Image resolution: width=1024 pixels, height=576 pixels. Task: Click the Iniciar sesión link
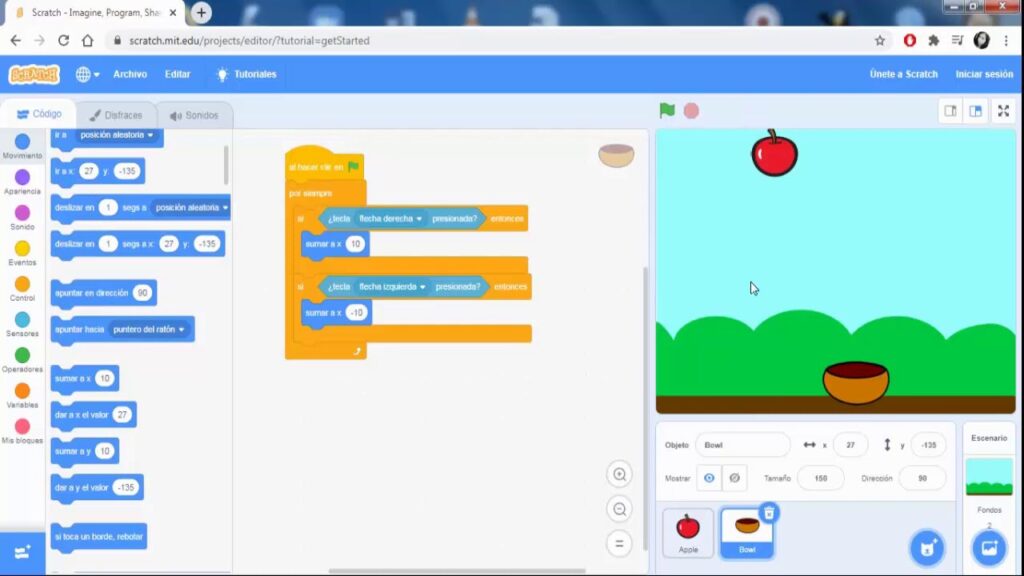pos(984,74)
